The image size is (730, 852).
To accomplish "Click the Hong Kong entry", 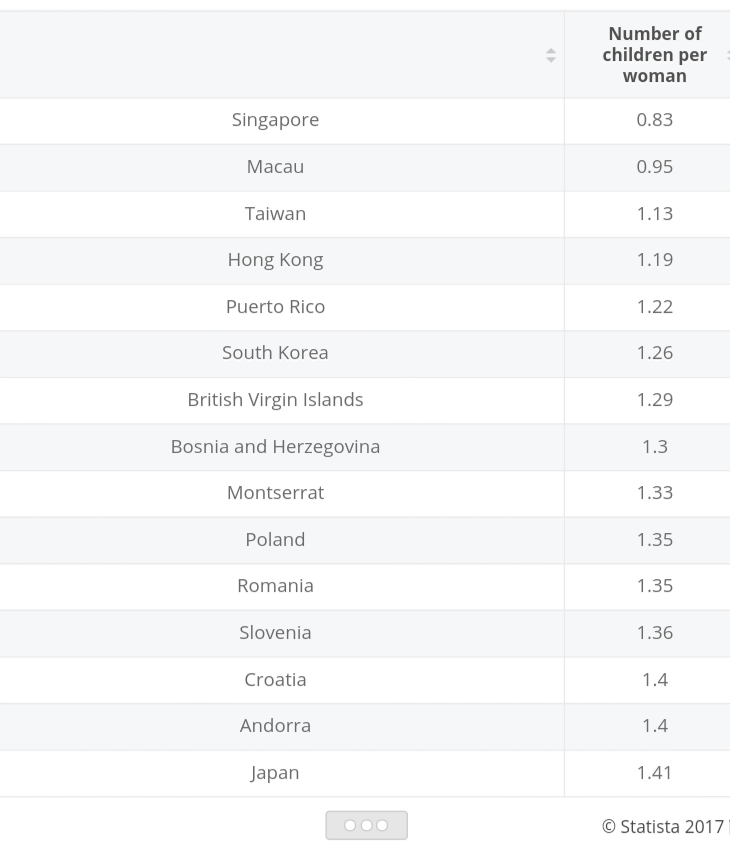I will click(x=275, y=260).
